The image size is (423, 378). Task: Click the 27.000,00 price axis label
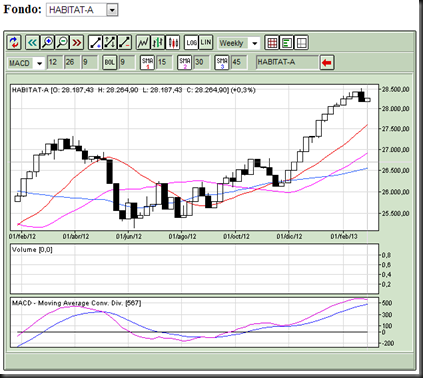[x=395, y=150]
